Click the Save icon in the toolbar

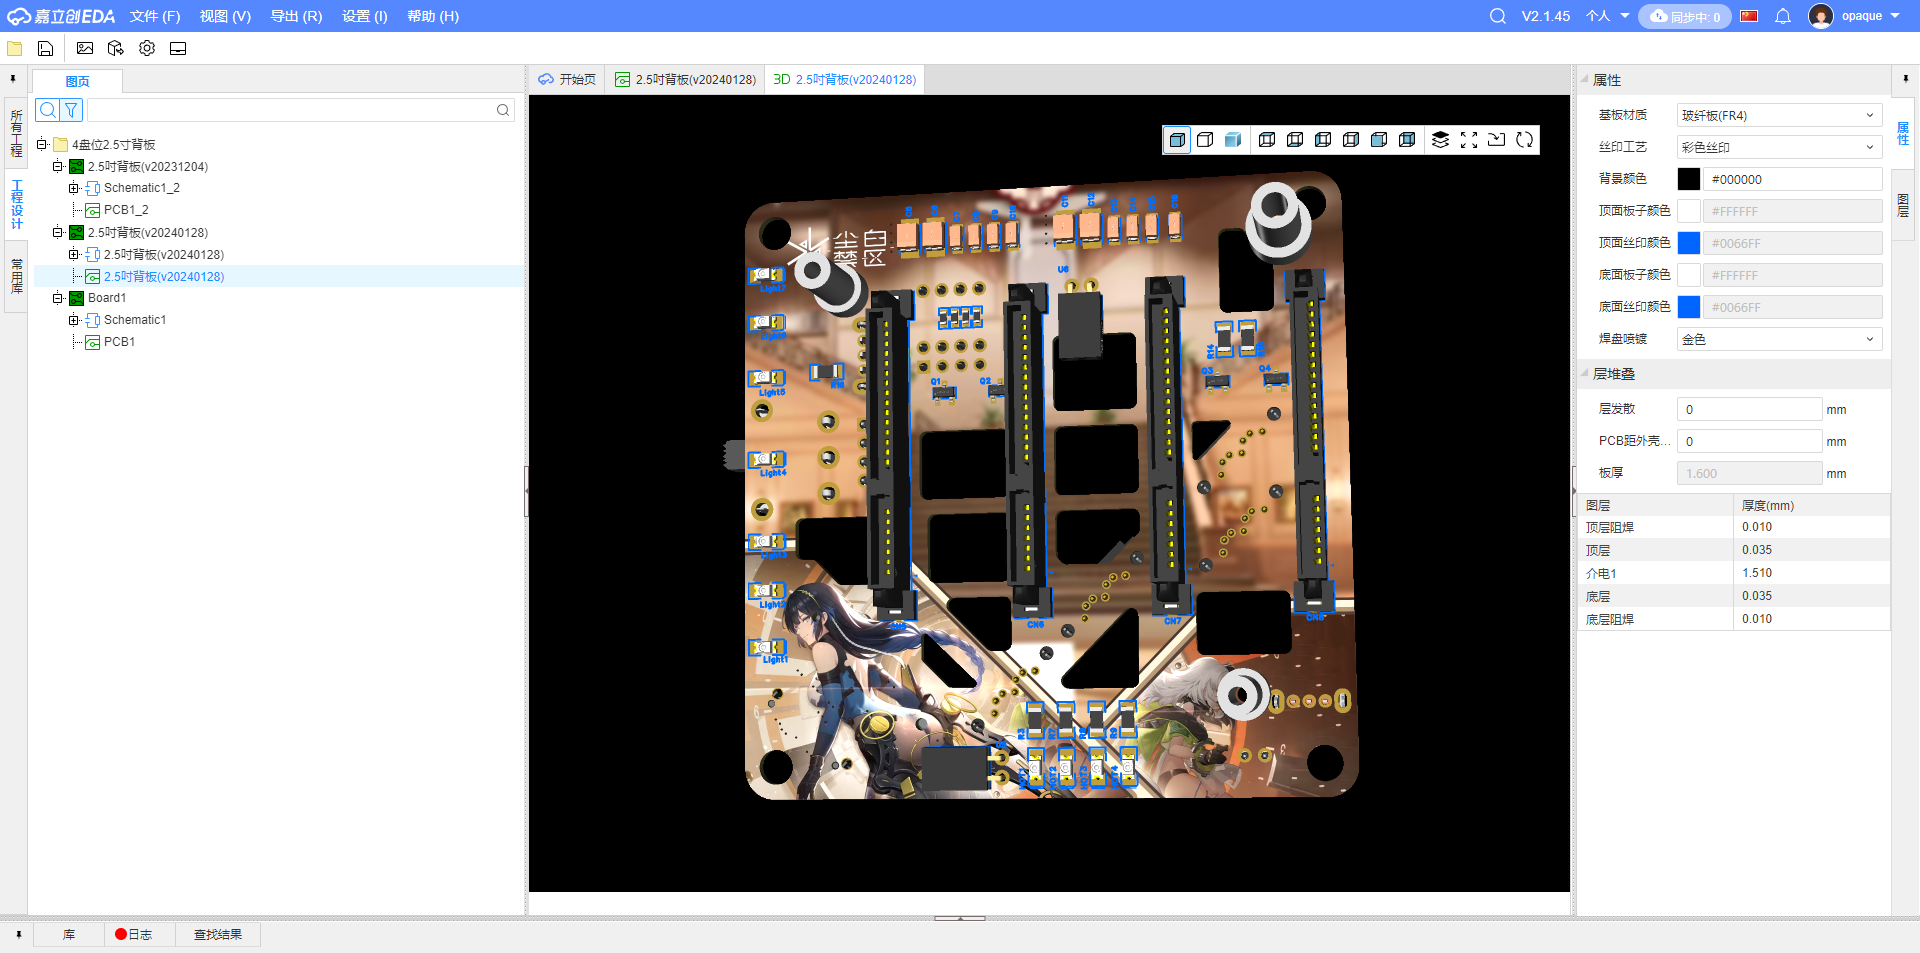(x=46, y=47)
